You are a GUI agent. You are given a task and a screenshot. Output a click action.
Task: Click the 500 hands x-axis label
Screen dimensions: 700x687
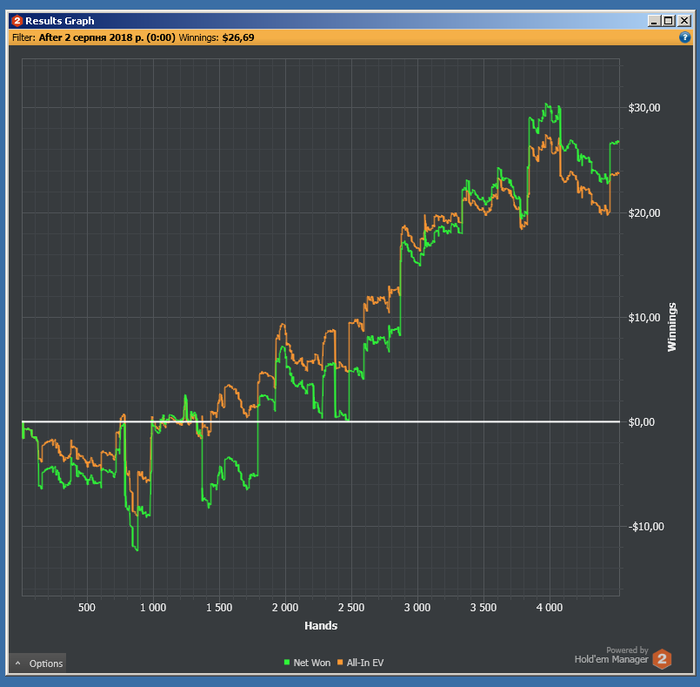click(87, 607)
